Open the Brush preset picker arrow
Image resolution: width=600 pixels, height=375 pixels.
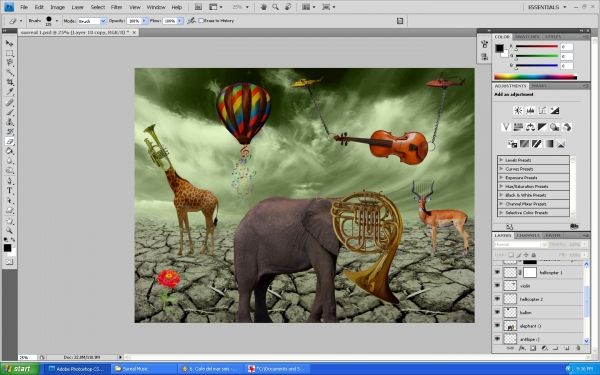(57, 21)
